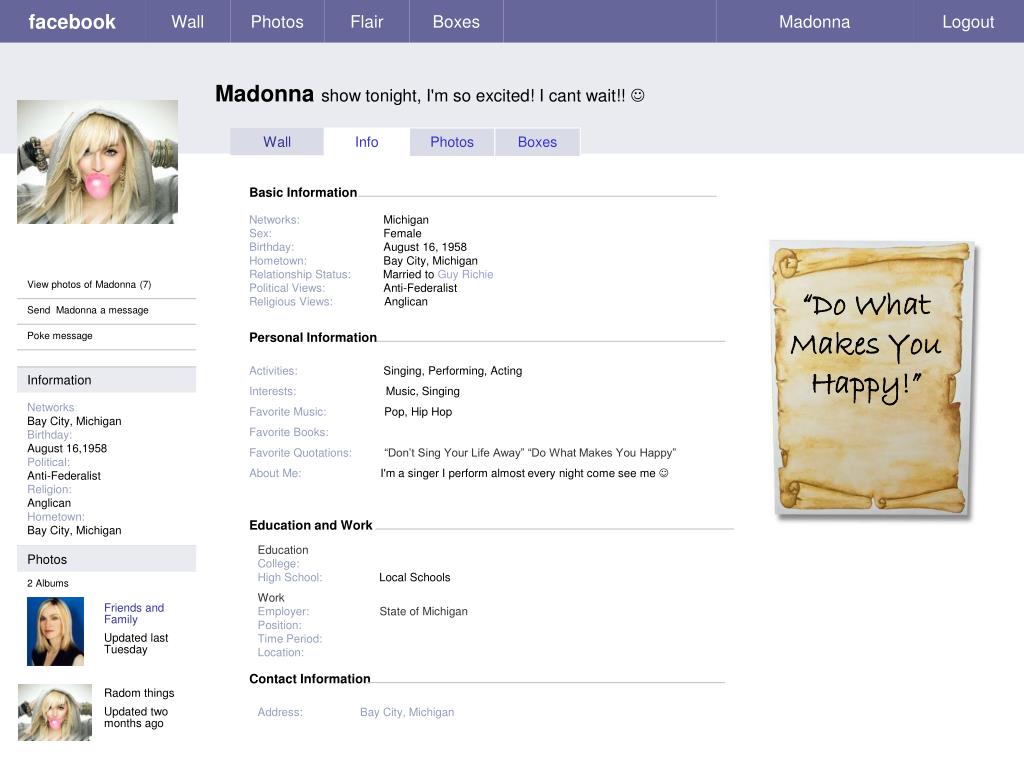Open the Radom things album thumbnail

tap(55, 712)
